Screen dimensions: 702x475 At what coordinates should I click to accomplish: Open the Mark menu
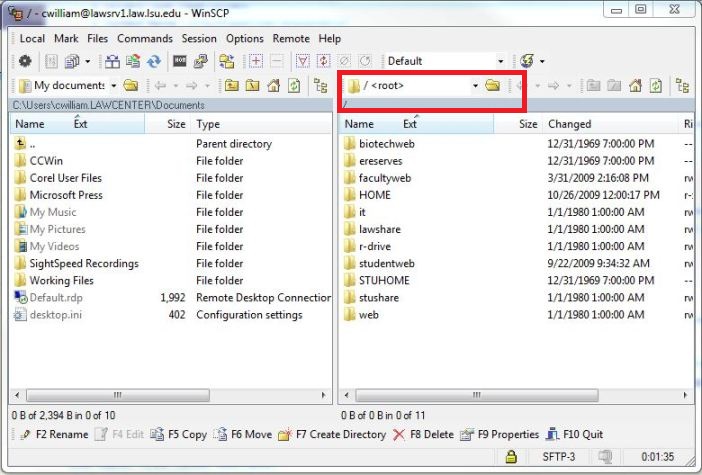tap(66, 39)
